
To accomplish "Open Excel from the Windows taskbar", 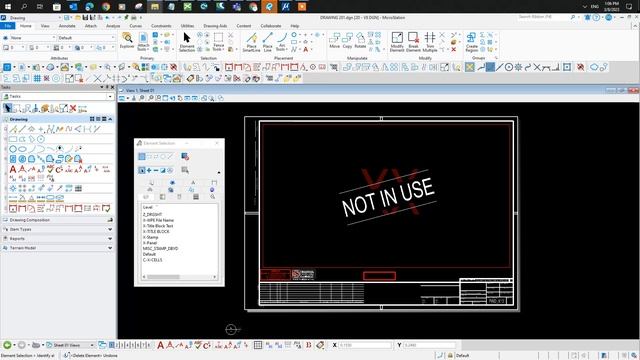I will (187, 7).
